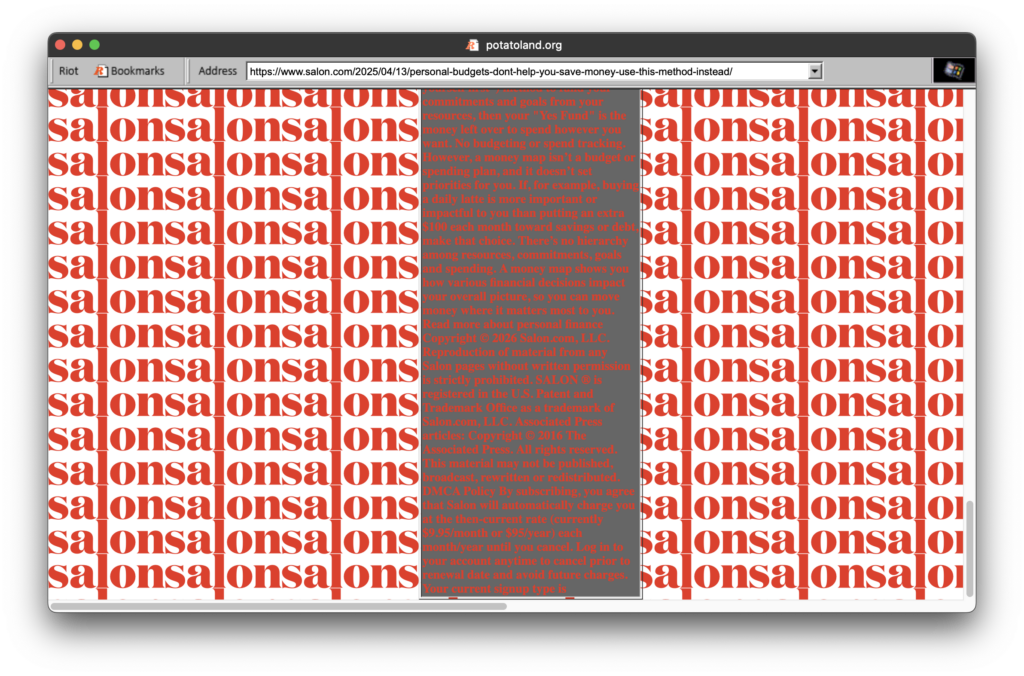Screen dimensions: 1024x676
Task: Grab the toolbar grip left of Address
Action: click(189, 71)
